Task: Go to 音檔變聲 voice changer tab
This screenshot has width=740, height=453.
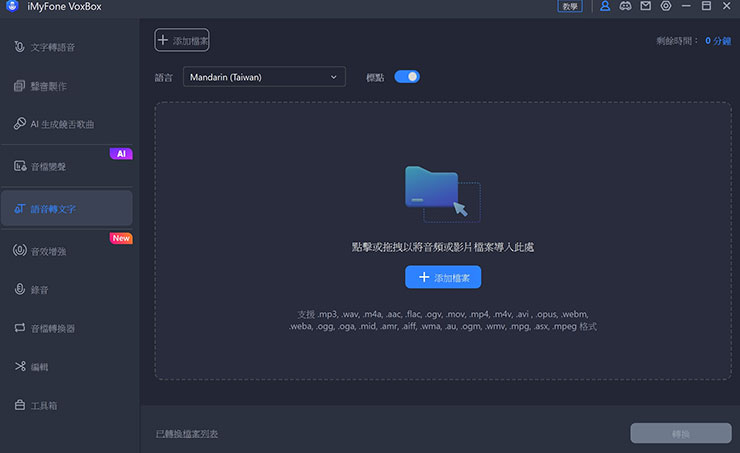Action: coord(66,166)
